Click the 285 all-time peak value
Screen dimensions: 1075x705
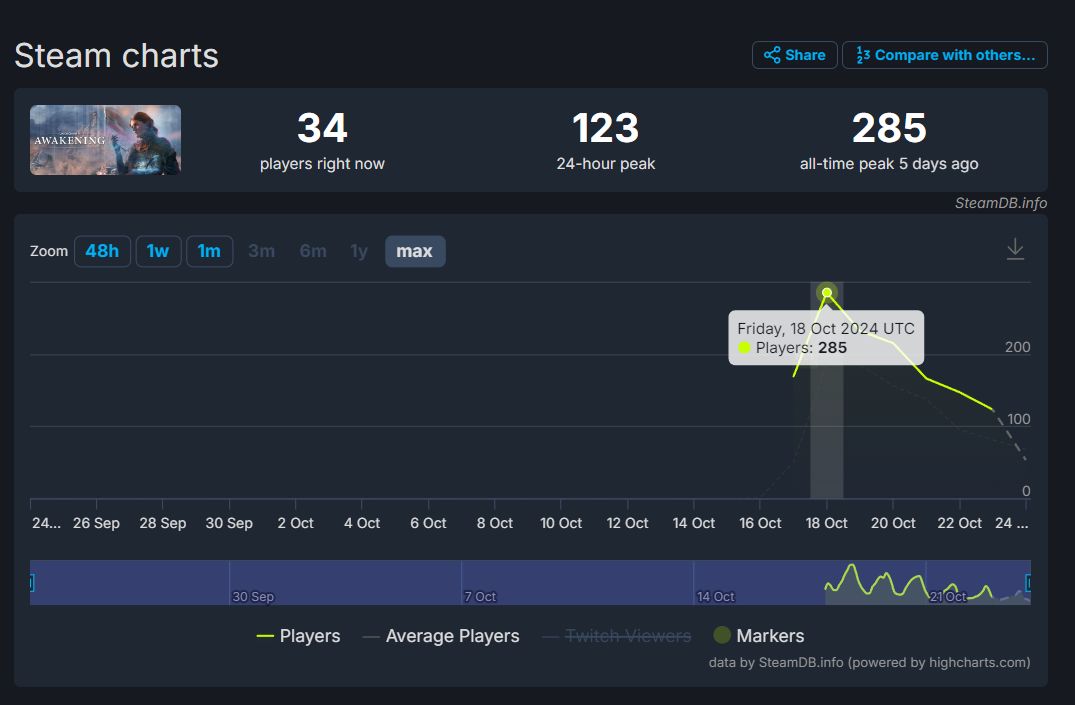[889, 128]
